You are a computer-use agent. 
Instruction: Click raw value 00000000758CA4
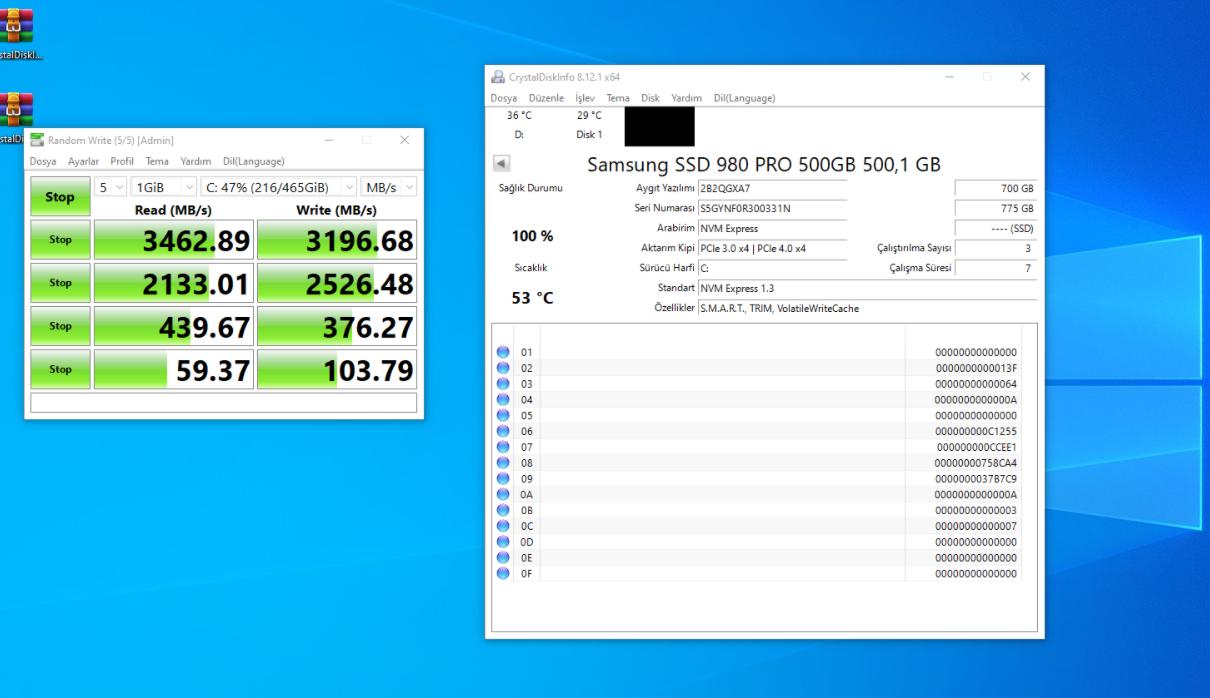pyautogui.click(x=976, y=463)
